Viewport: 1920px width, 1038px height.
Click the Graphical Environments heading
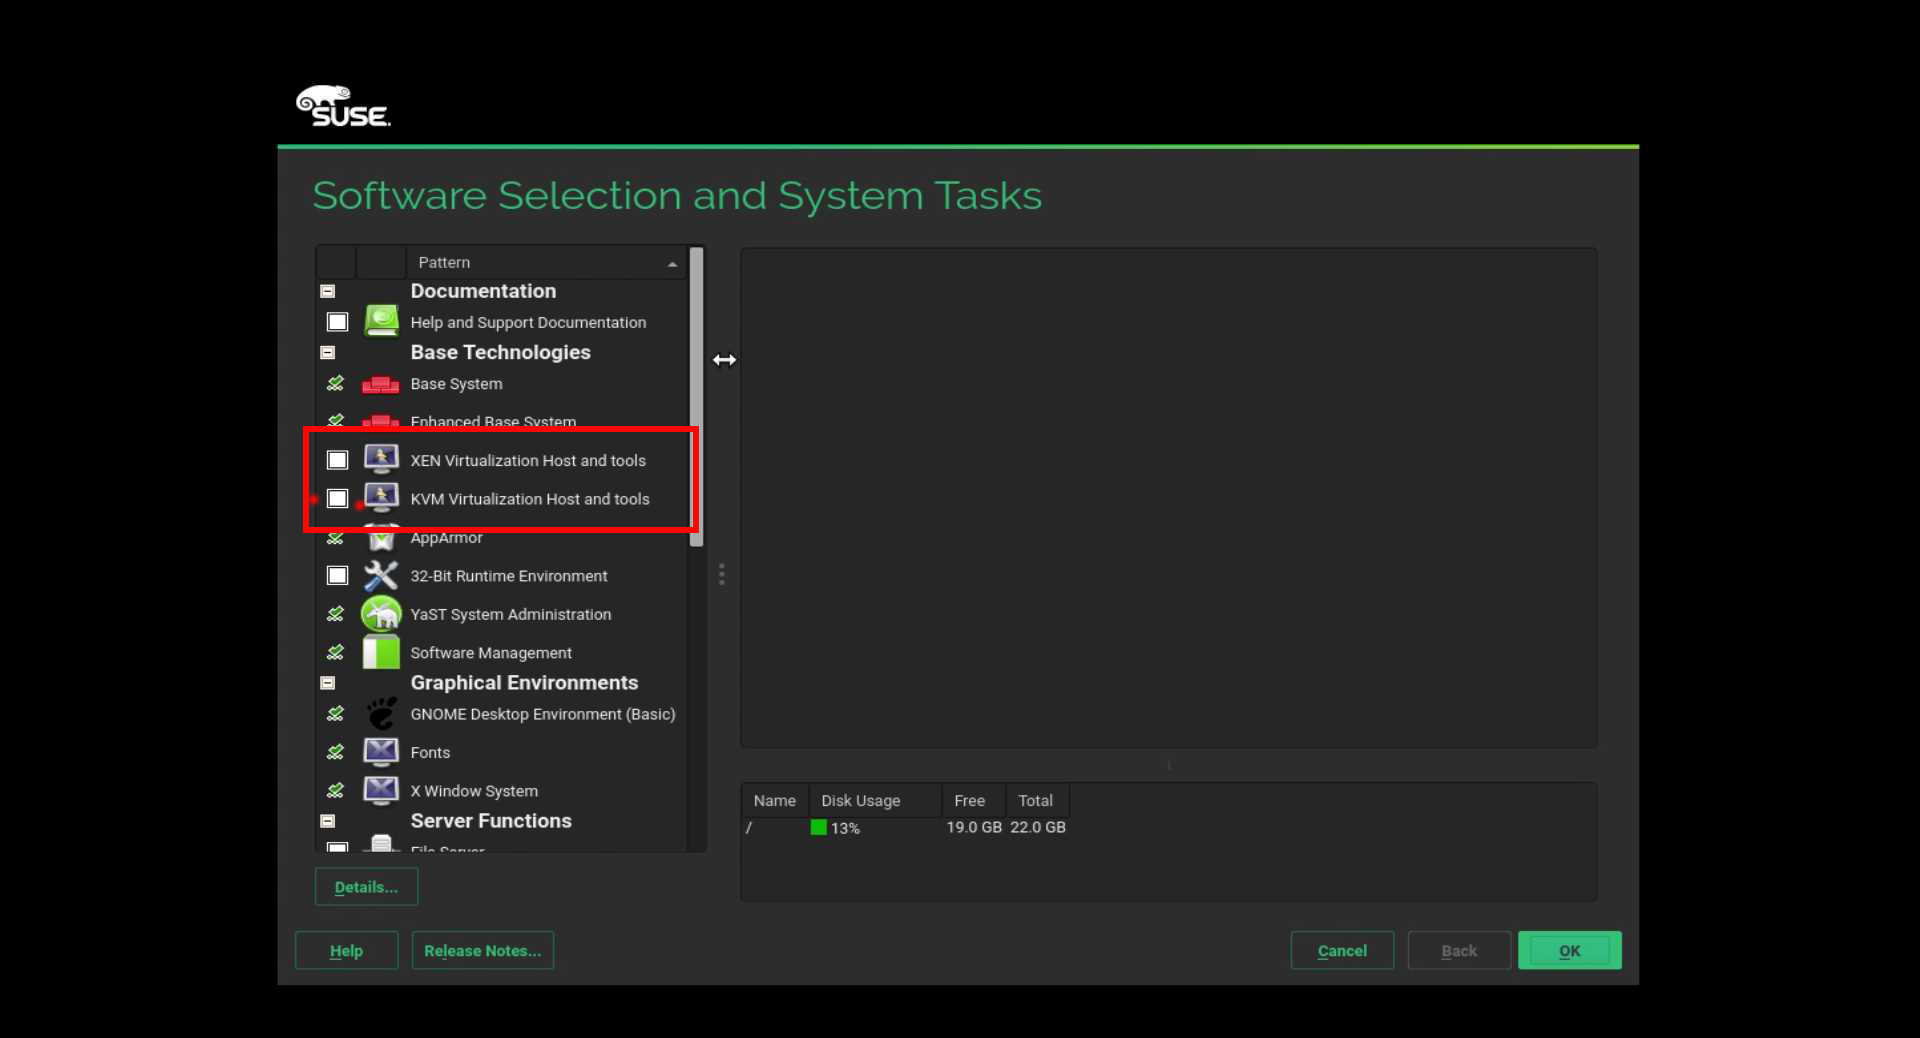[x=524, y=683]
